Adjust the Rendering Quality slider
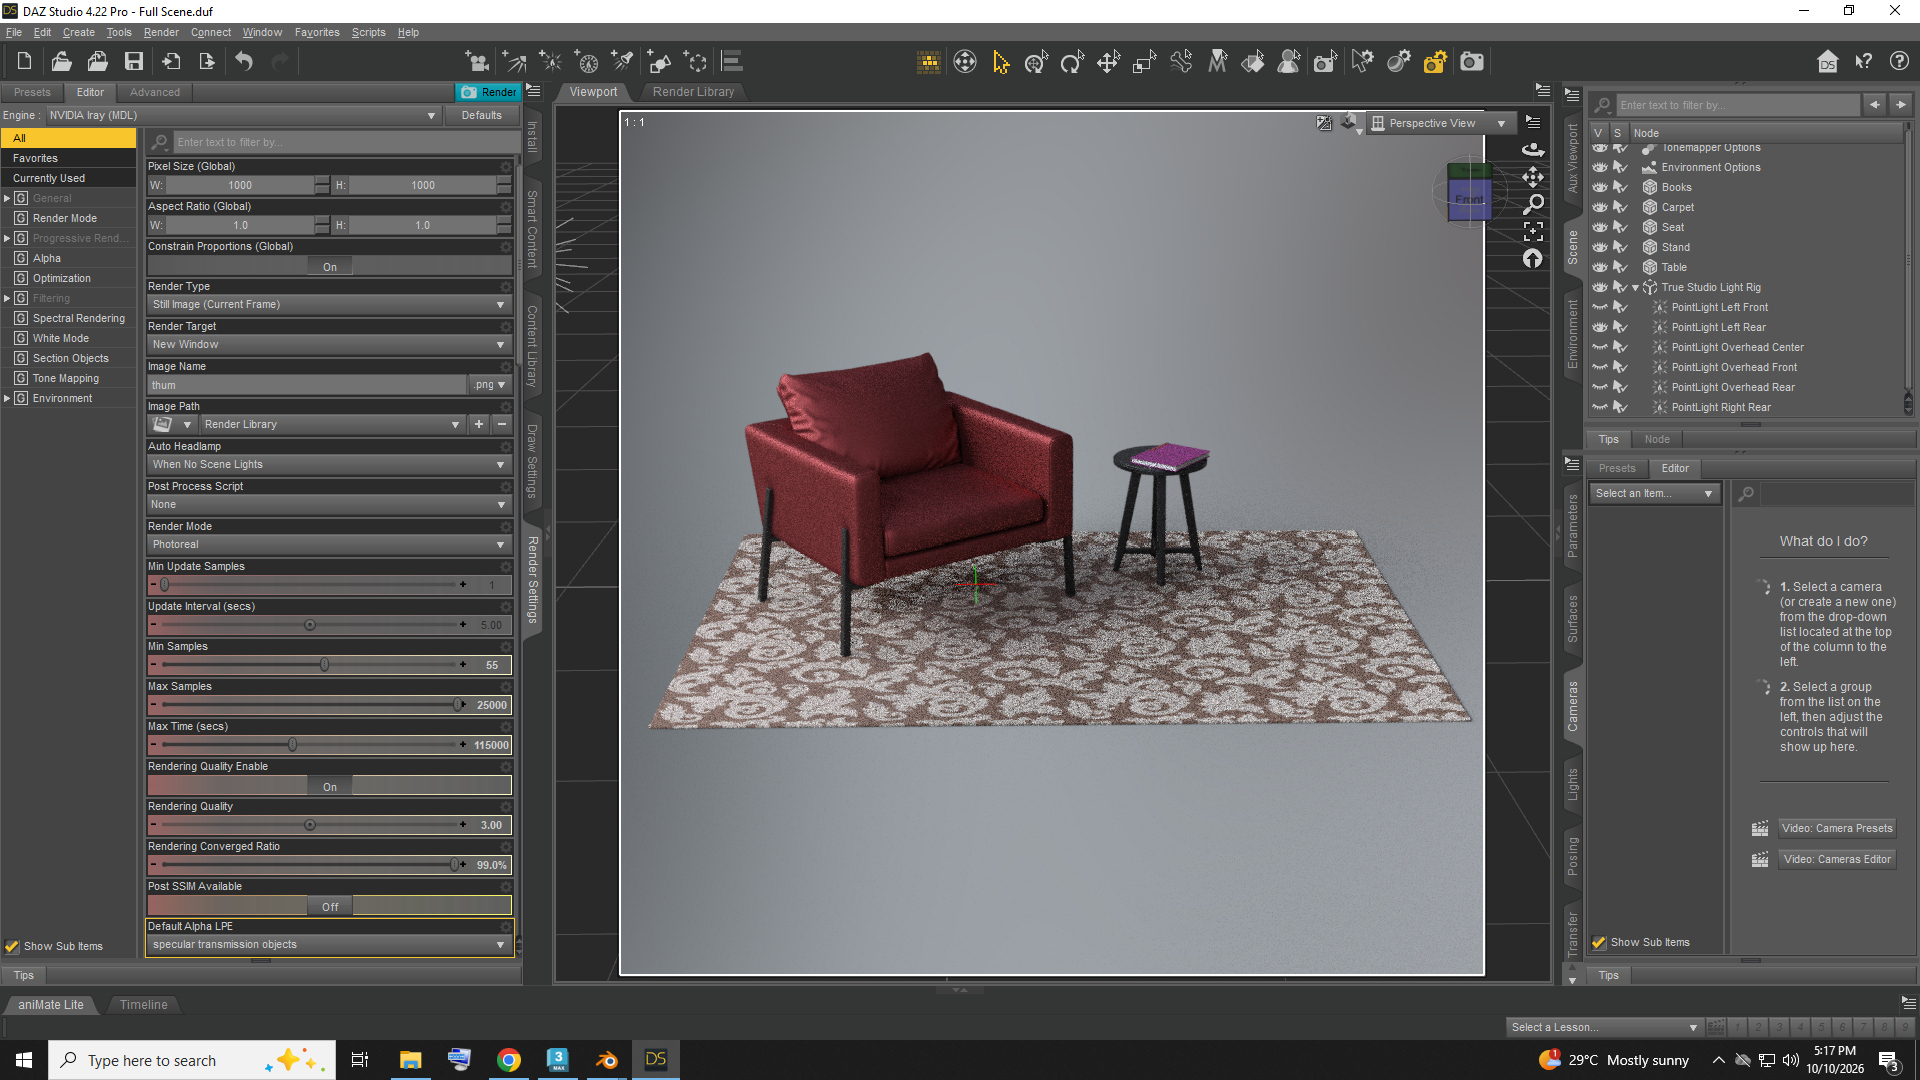Image resolution: width=1920 pixels, height=1080 pixels. point(310,825)
